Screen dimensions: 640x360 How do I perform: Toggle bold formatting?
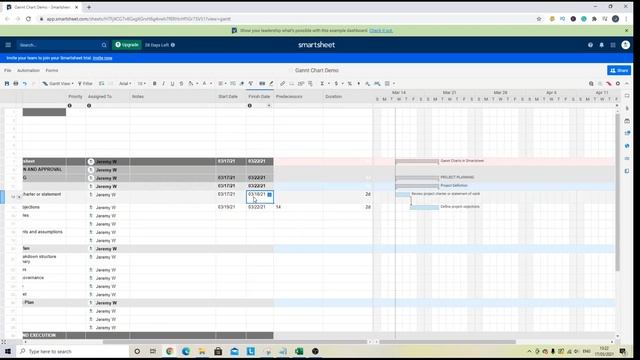click(155, 84)
